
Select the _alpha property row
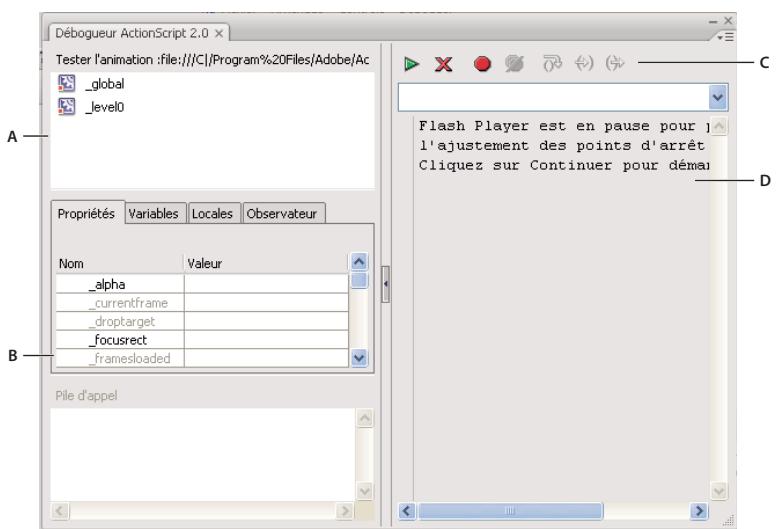click(202, 284)
